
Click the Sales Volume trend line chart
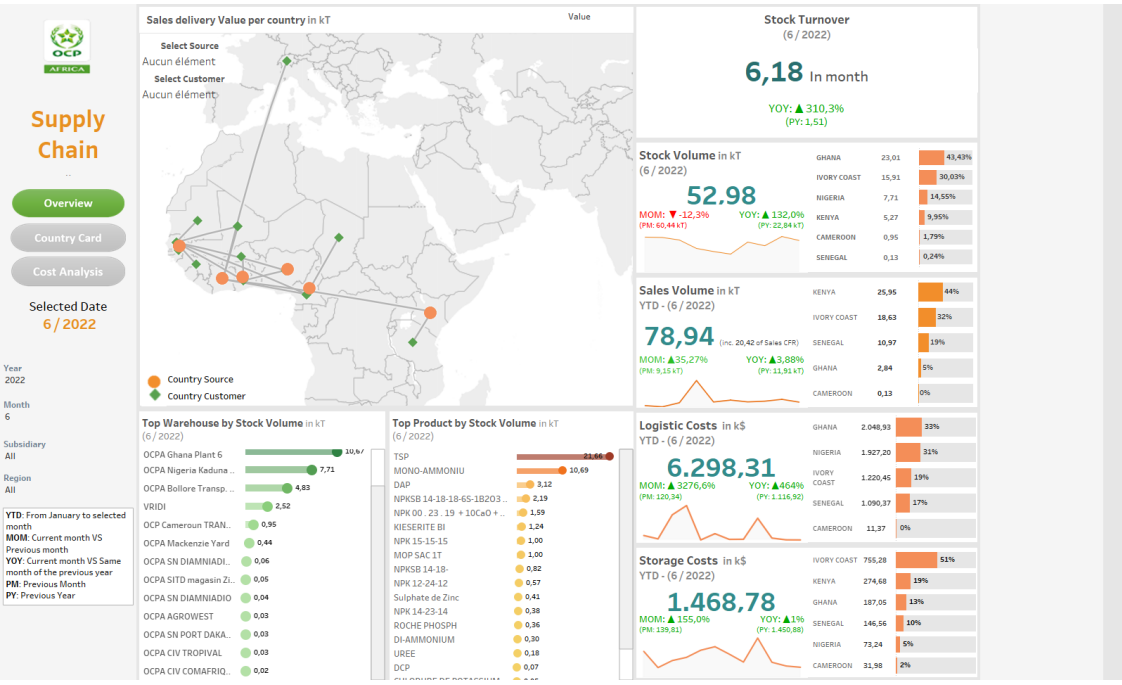[721, 393]
